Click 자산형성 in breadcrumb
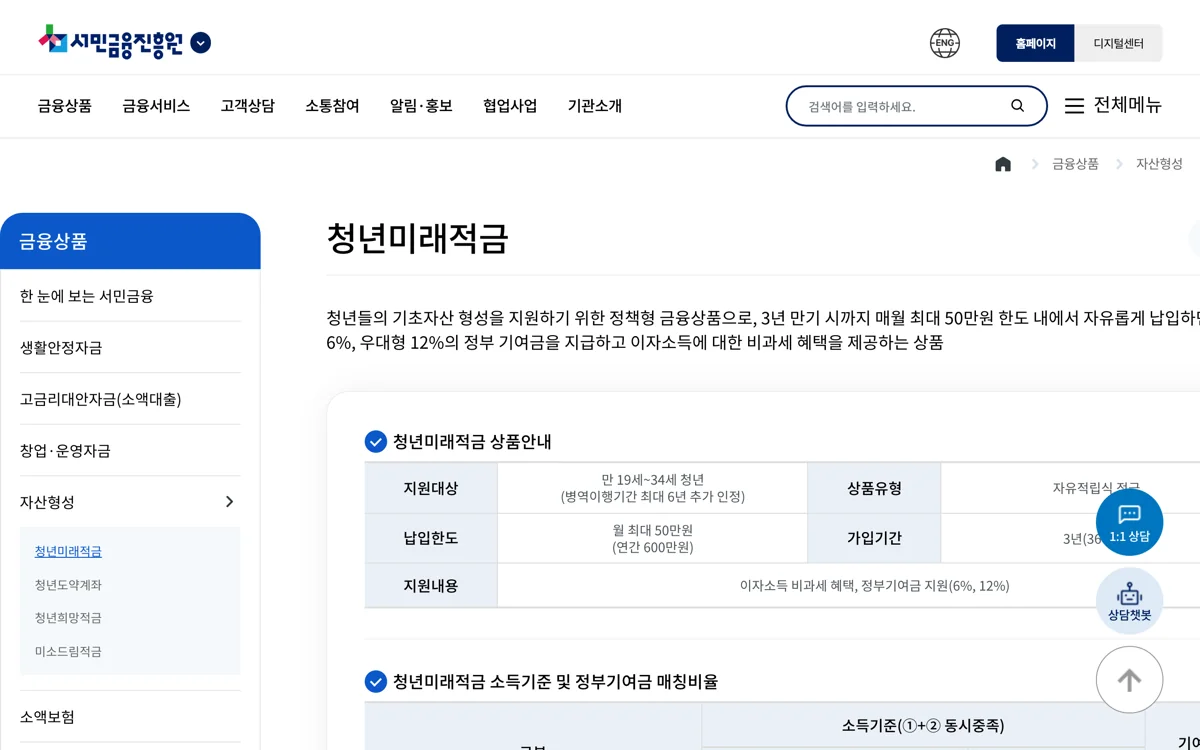 1159,164
